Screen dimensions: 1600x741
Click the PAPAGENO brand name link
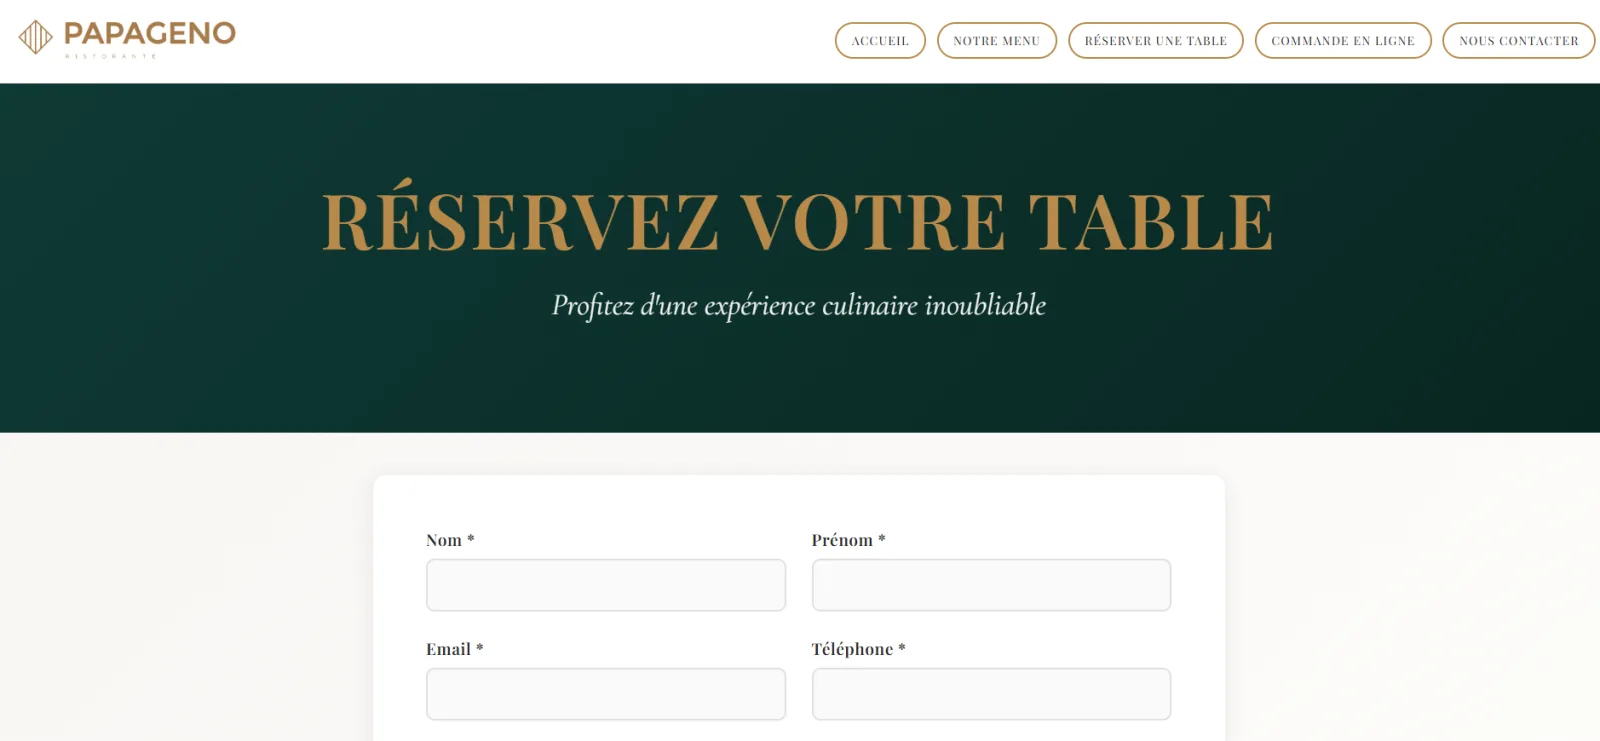pos(150,33)
